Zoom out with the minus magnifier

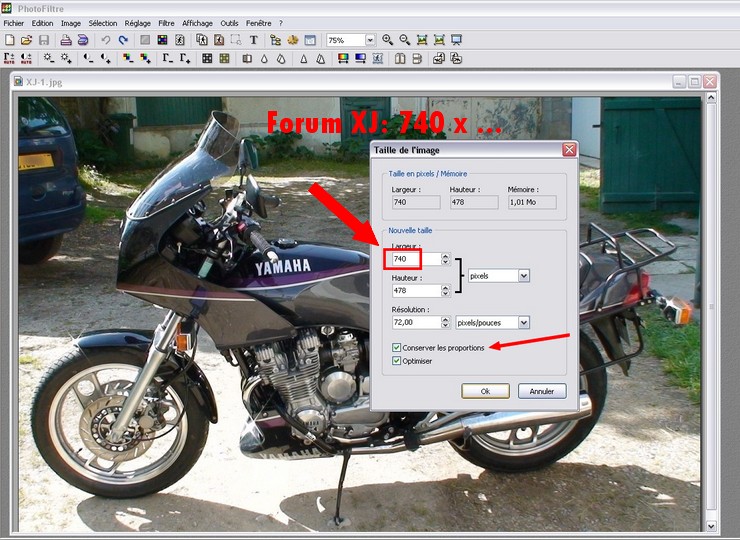point(404,40)
